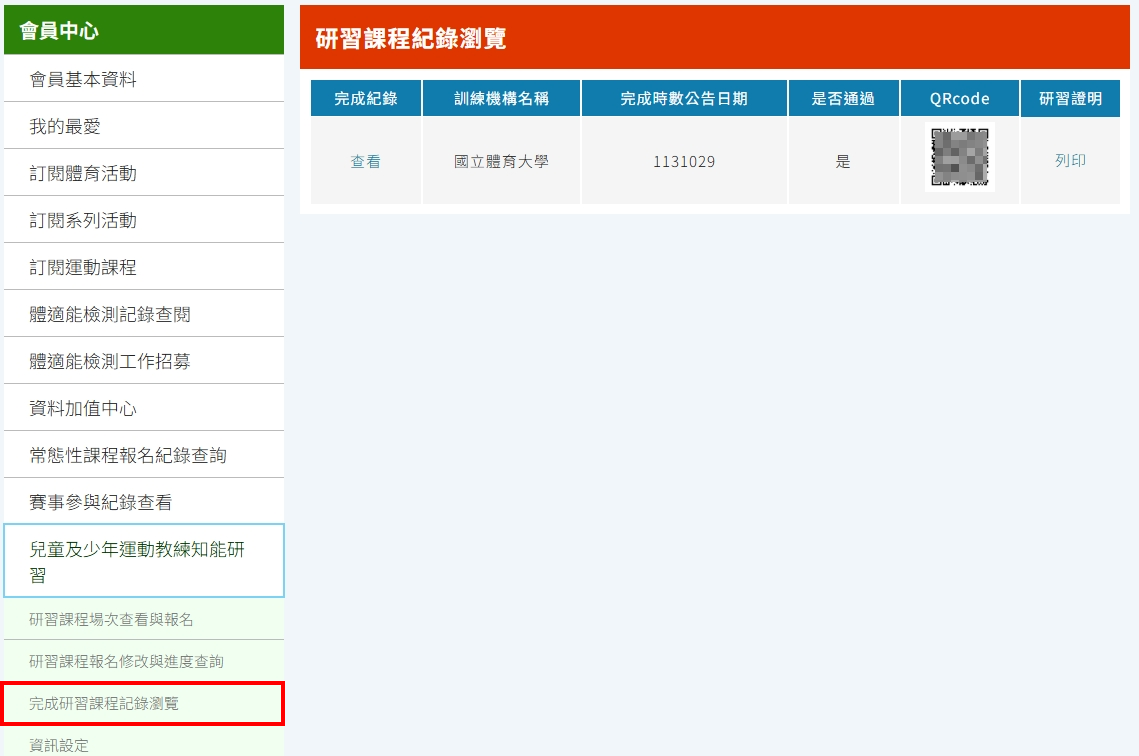Click the 訓練機構名稱 column header

(501, 98)
